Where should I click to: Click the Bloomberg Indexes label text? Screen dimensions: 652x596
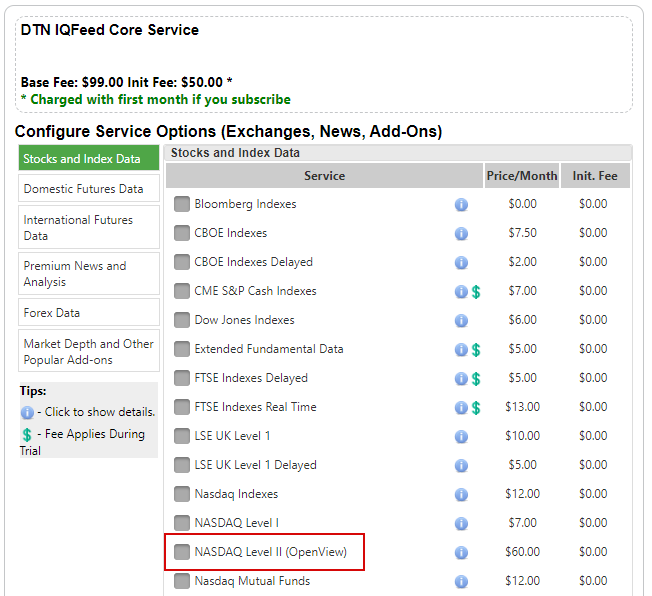[x=245, y=204]
